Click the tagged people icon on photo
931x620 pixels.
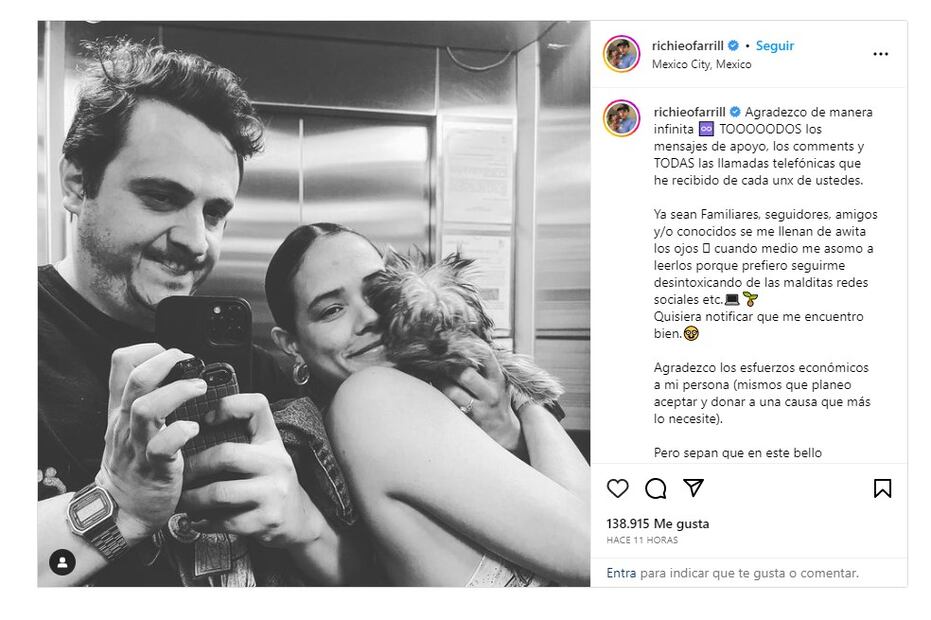click(x=62, y=562)
